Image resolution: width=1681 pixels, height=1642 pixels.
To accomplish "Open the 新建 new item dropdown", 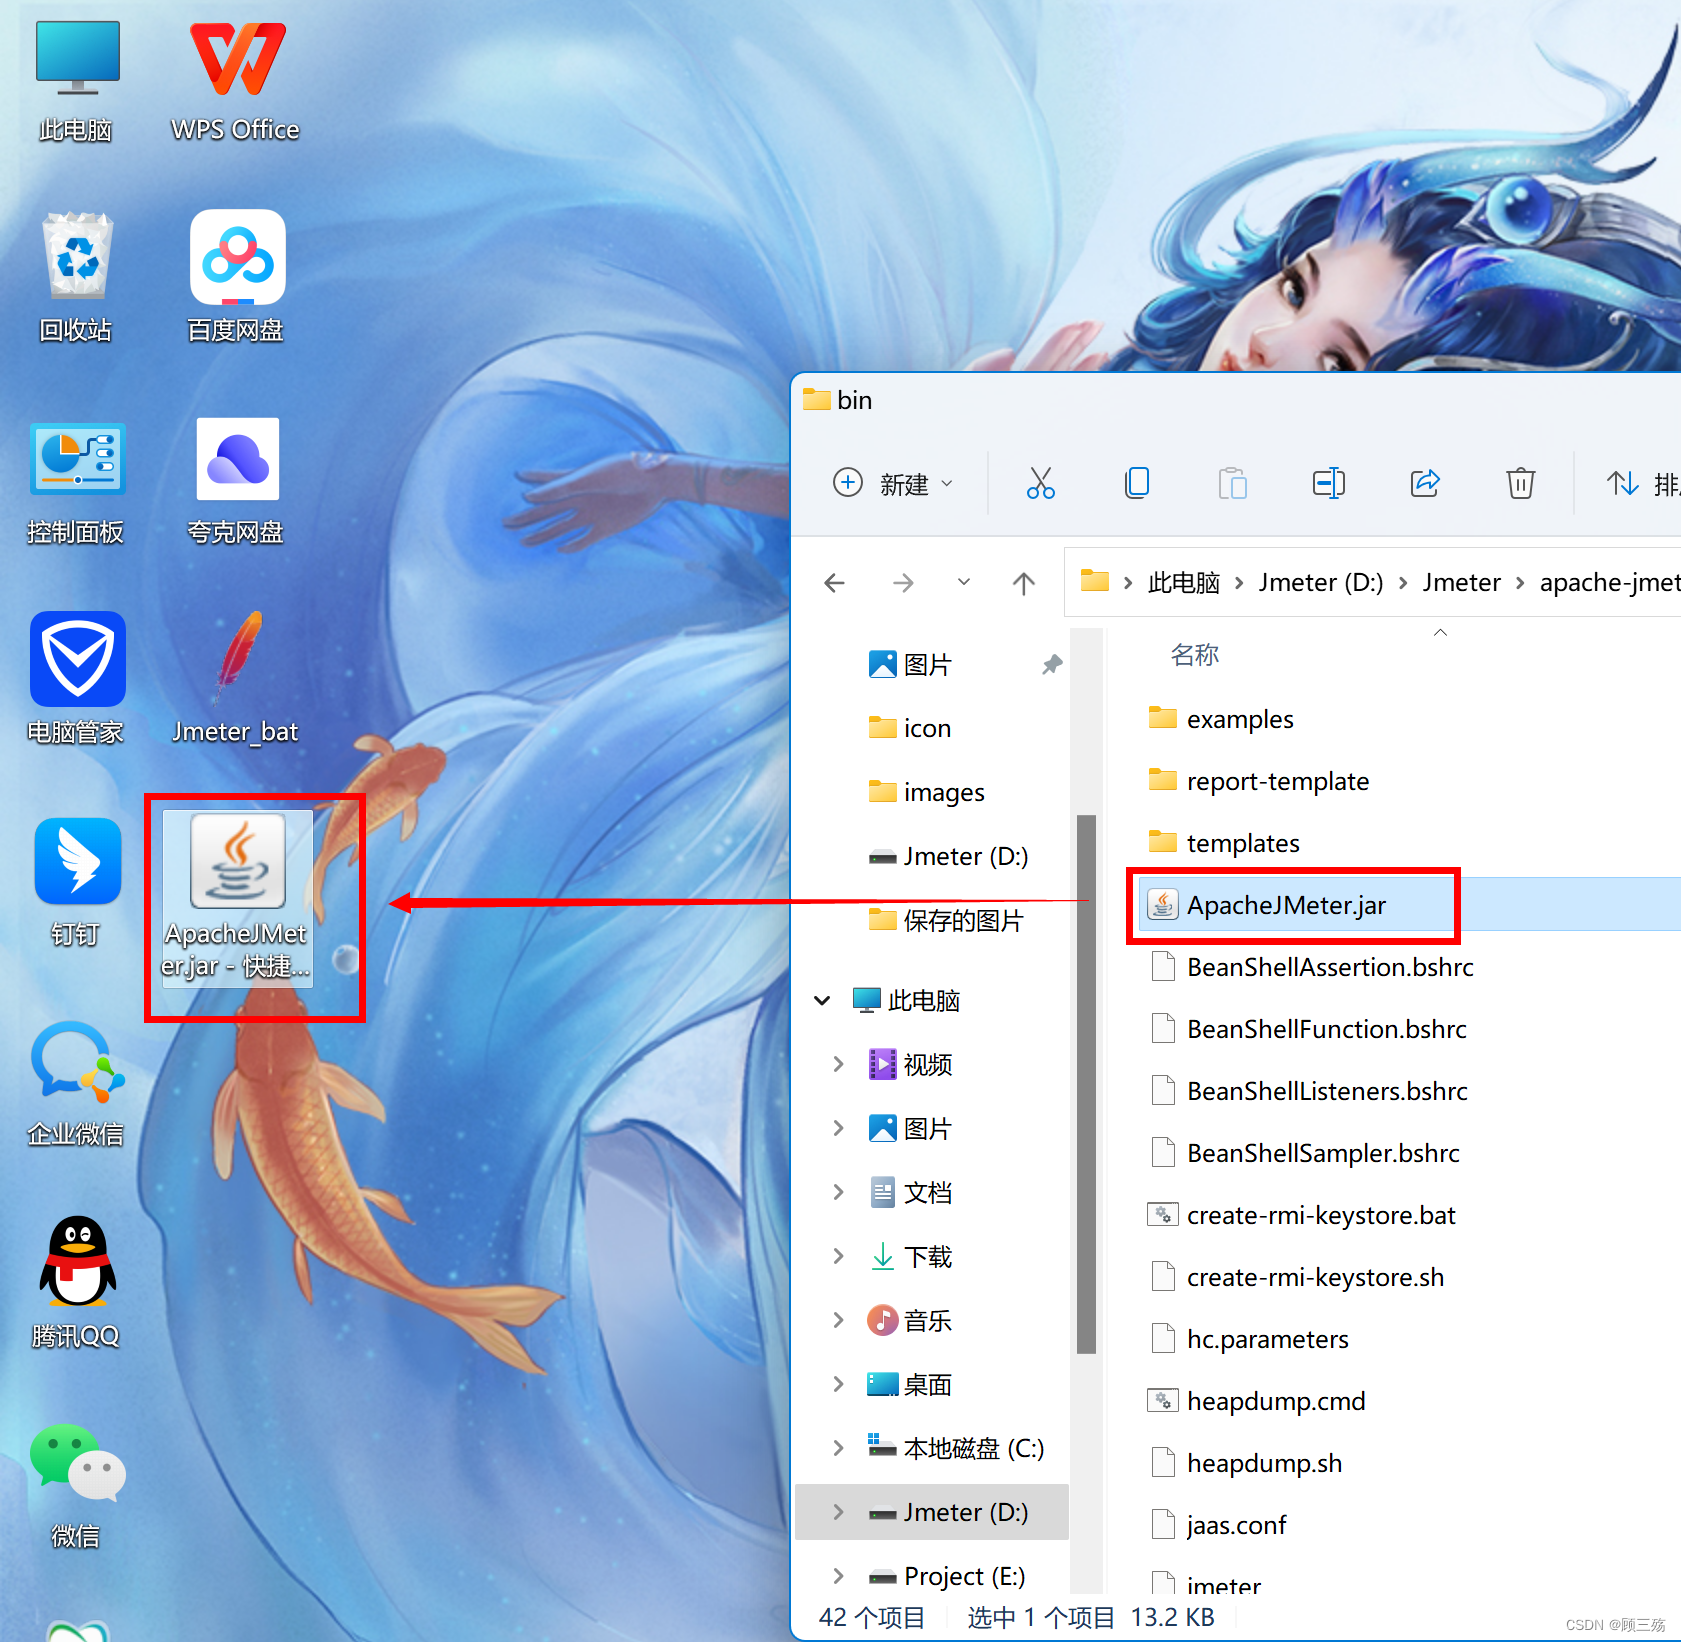I will point(893,484).
